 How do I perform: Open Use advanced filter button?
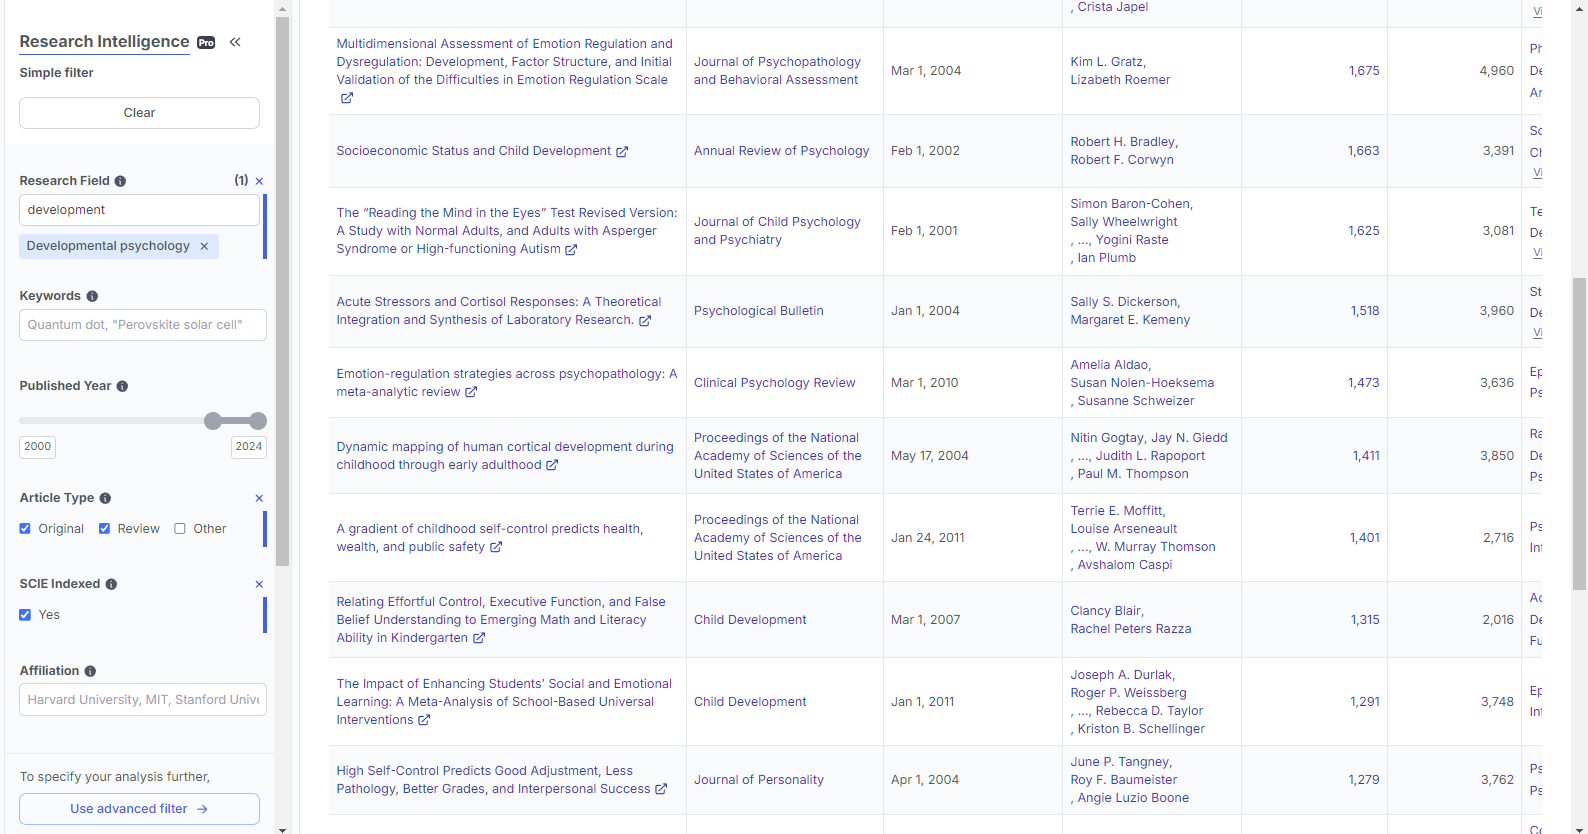coord(139,809)
